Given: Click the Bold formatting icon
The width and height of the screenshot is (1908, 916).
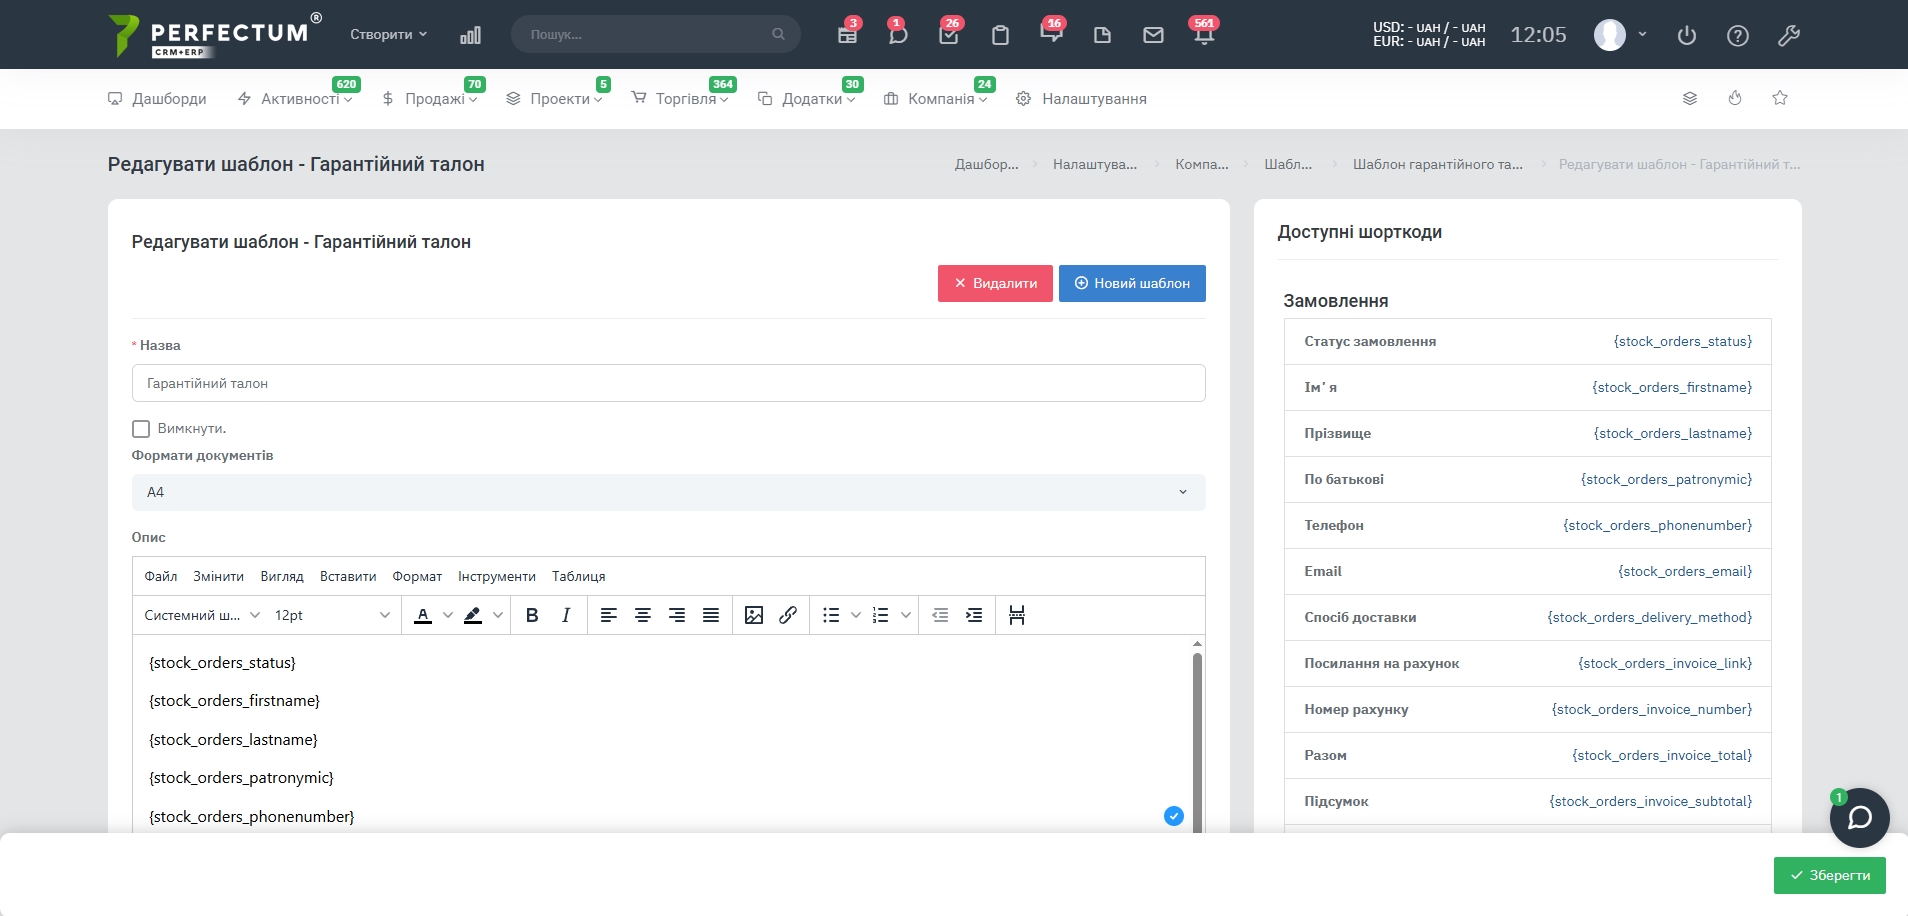Looking at the screenshot, I should [532, 615].
